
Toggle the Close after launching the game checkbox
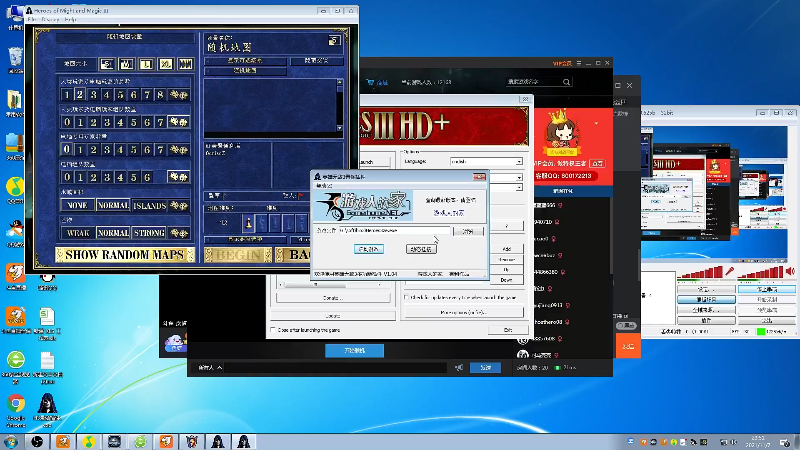point(273,330)
